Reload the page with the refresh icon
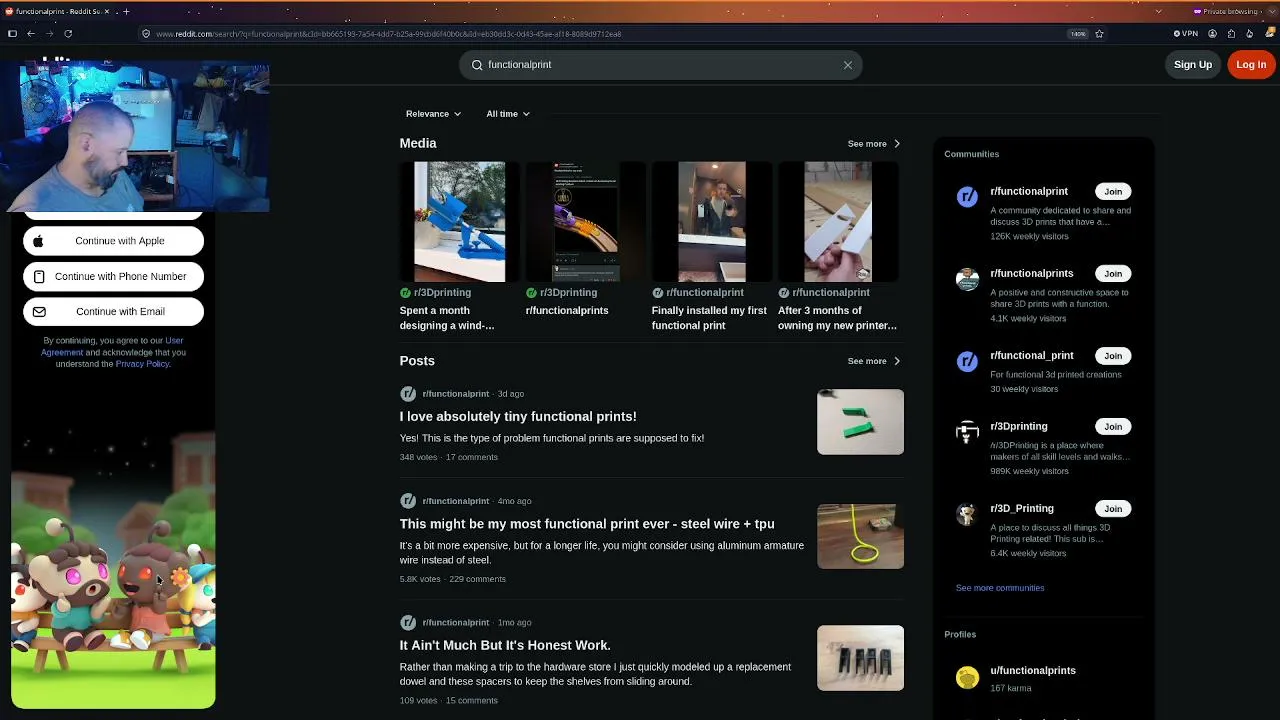The height and width of the screenshot is (720, 1280). pos(68,33)
